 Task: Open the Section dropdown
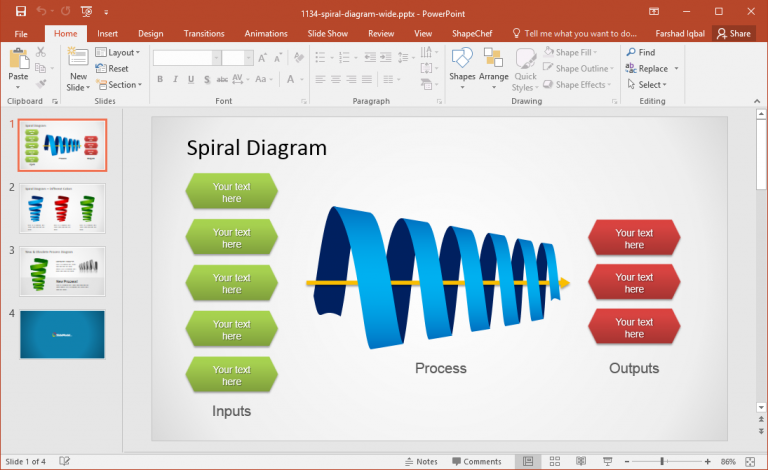(x=123, y=85)
